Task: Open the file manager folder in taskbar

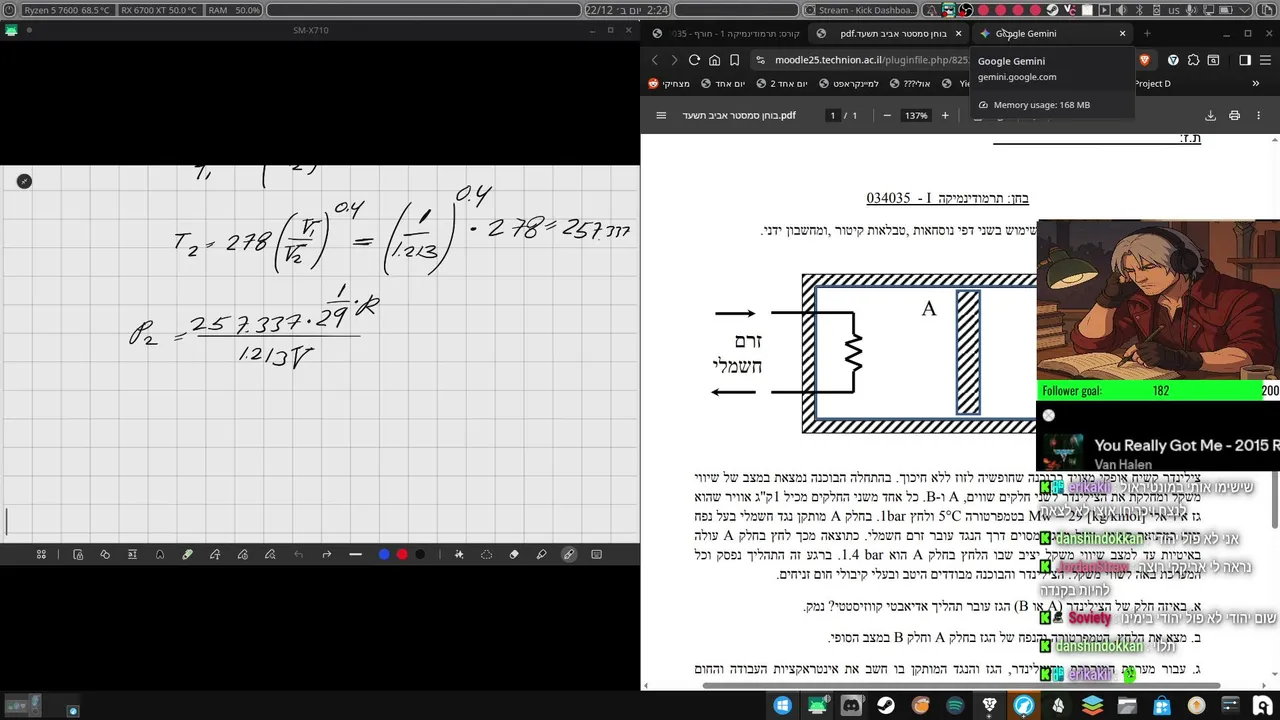Action: tap(1127, 706)
